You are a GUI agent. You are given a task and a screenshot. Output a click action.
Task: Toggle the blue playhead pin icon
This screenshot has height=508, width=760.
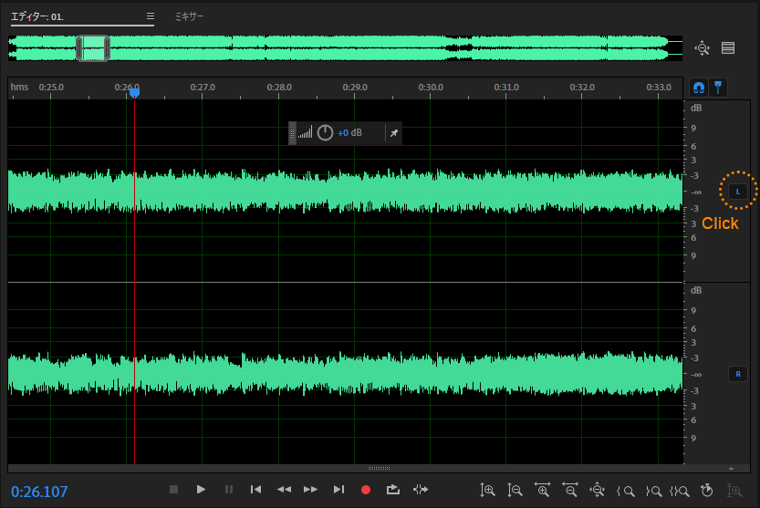[x=718, y=88]
